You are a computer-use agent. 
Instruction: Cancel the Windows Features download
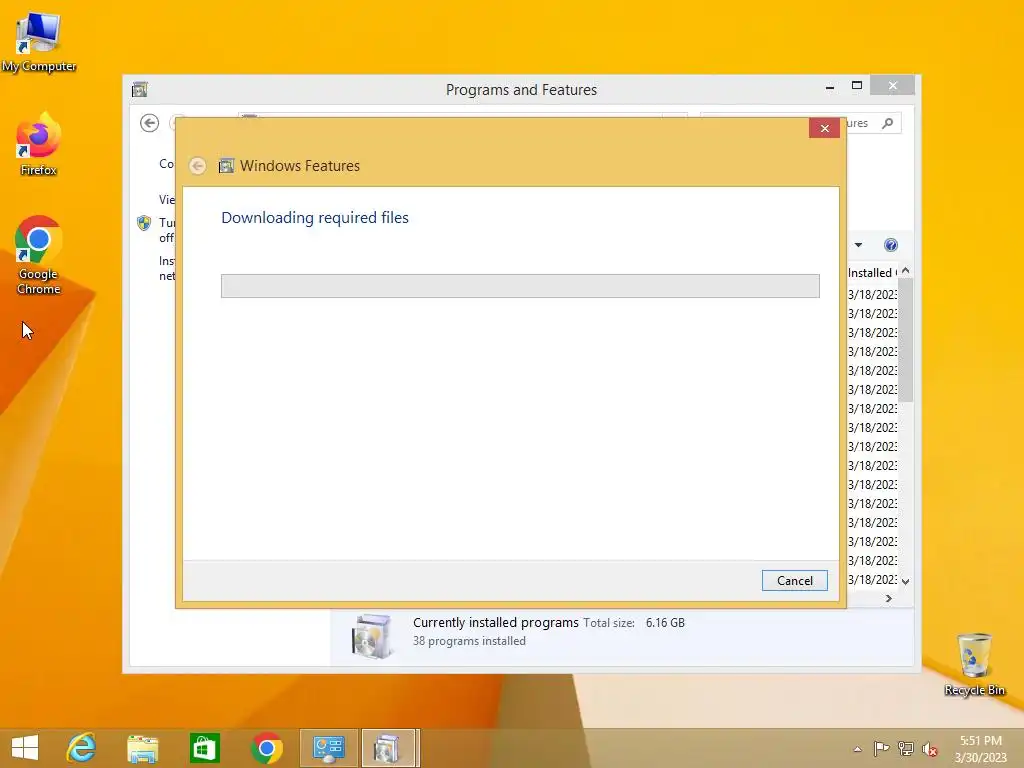(794, 581)
